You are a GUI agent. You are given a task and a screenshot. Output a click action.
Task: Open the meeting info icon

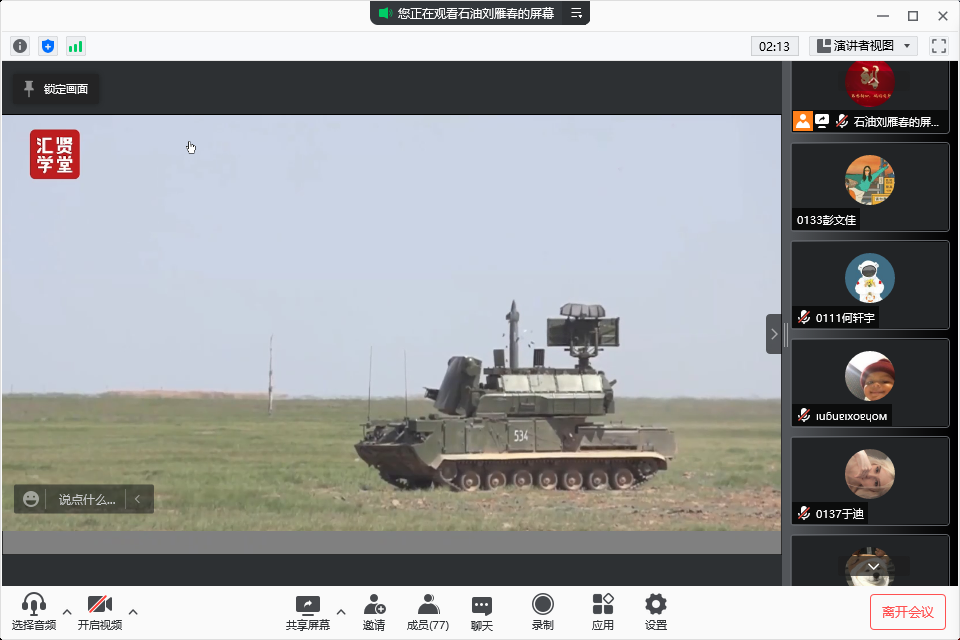[x=20, y=46]
